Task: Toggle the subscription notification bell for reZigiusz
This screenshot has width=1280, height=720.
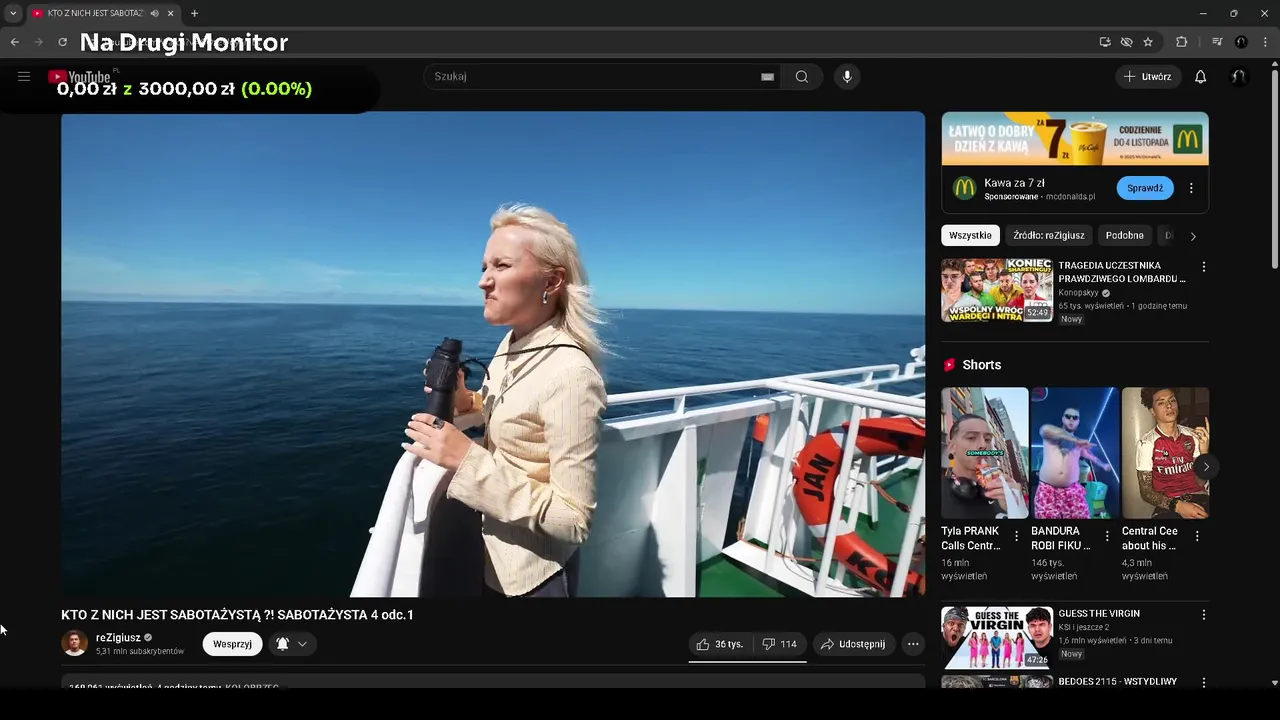Action: pos(292,644)
